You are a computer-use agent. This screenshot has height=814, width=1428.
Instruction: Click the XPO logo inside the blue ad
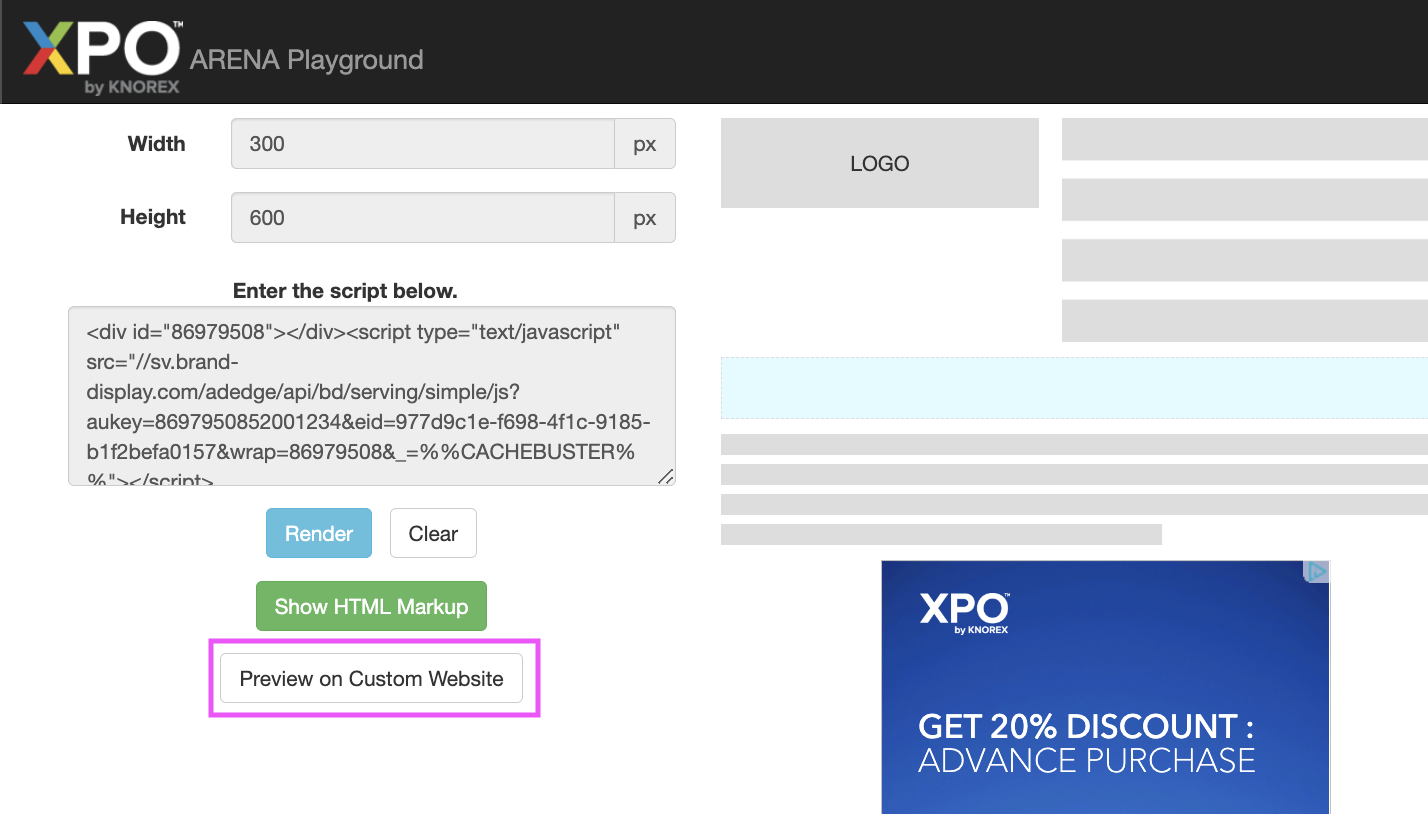[x=964, y=613]
